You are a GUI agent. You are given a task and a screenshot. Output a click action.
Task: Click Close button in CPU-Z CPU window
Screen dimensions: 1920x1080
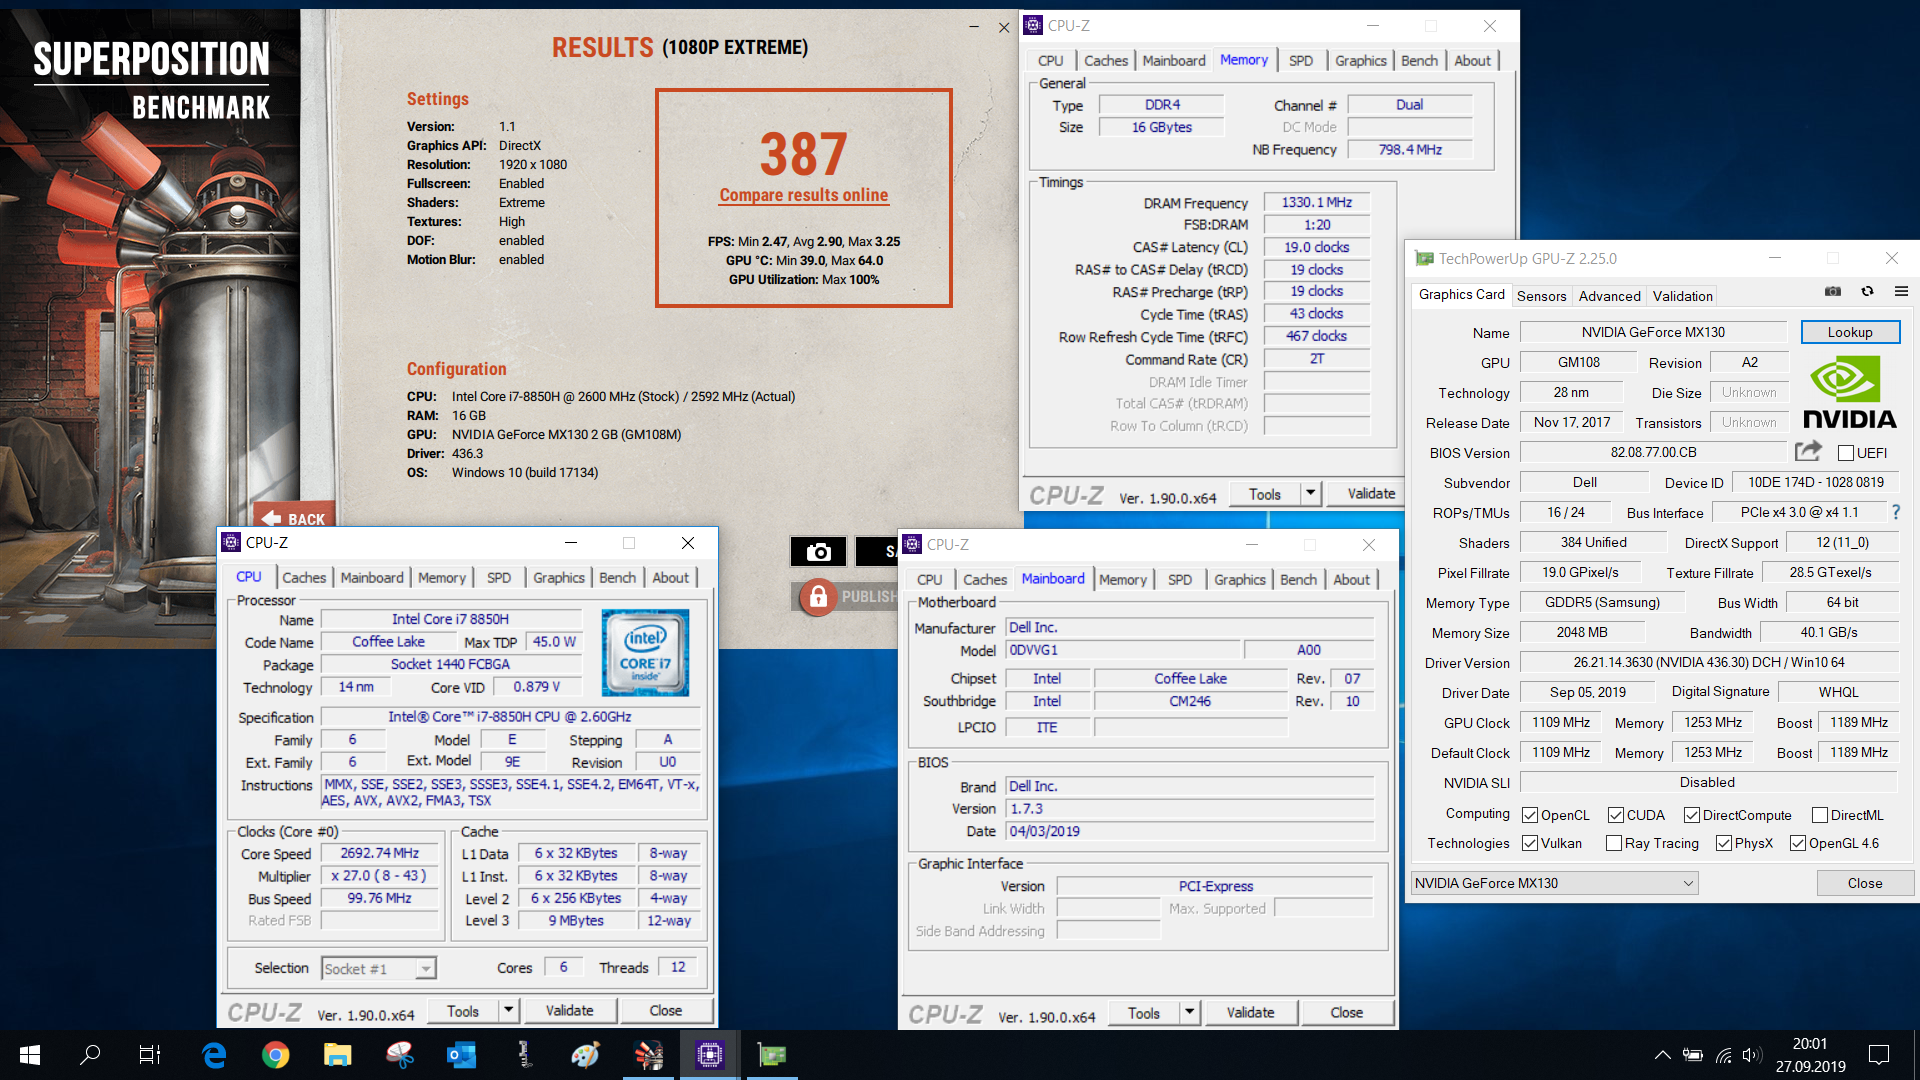tap(665, 1010)
